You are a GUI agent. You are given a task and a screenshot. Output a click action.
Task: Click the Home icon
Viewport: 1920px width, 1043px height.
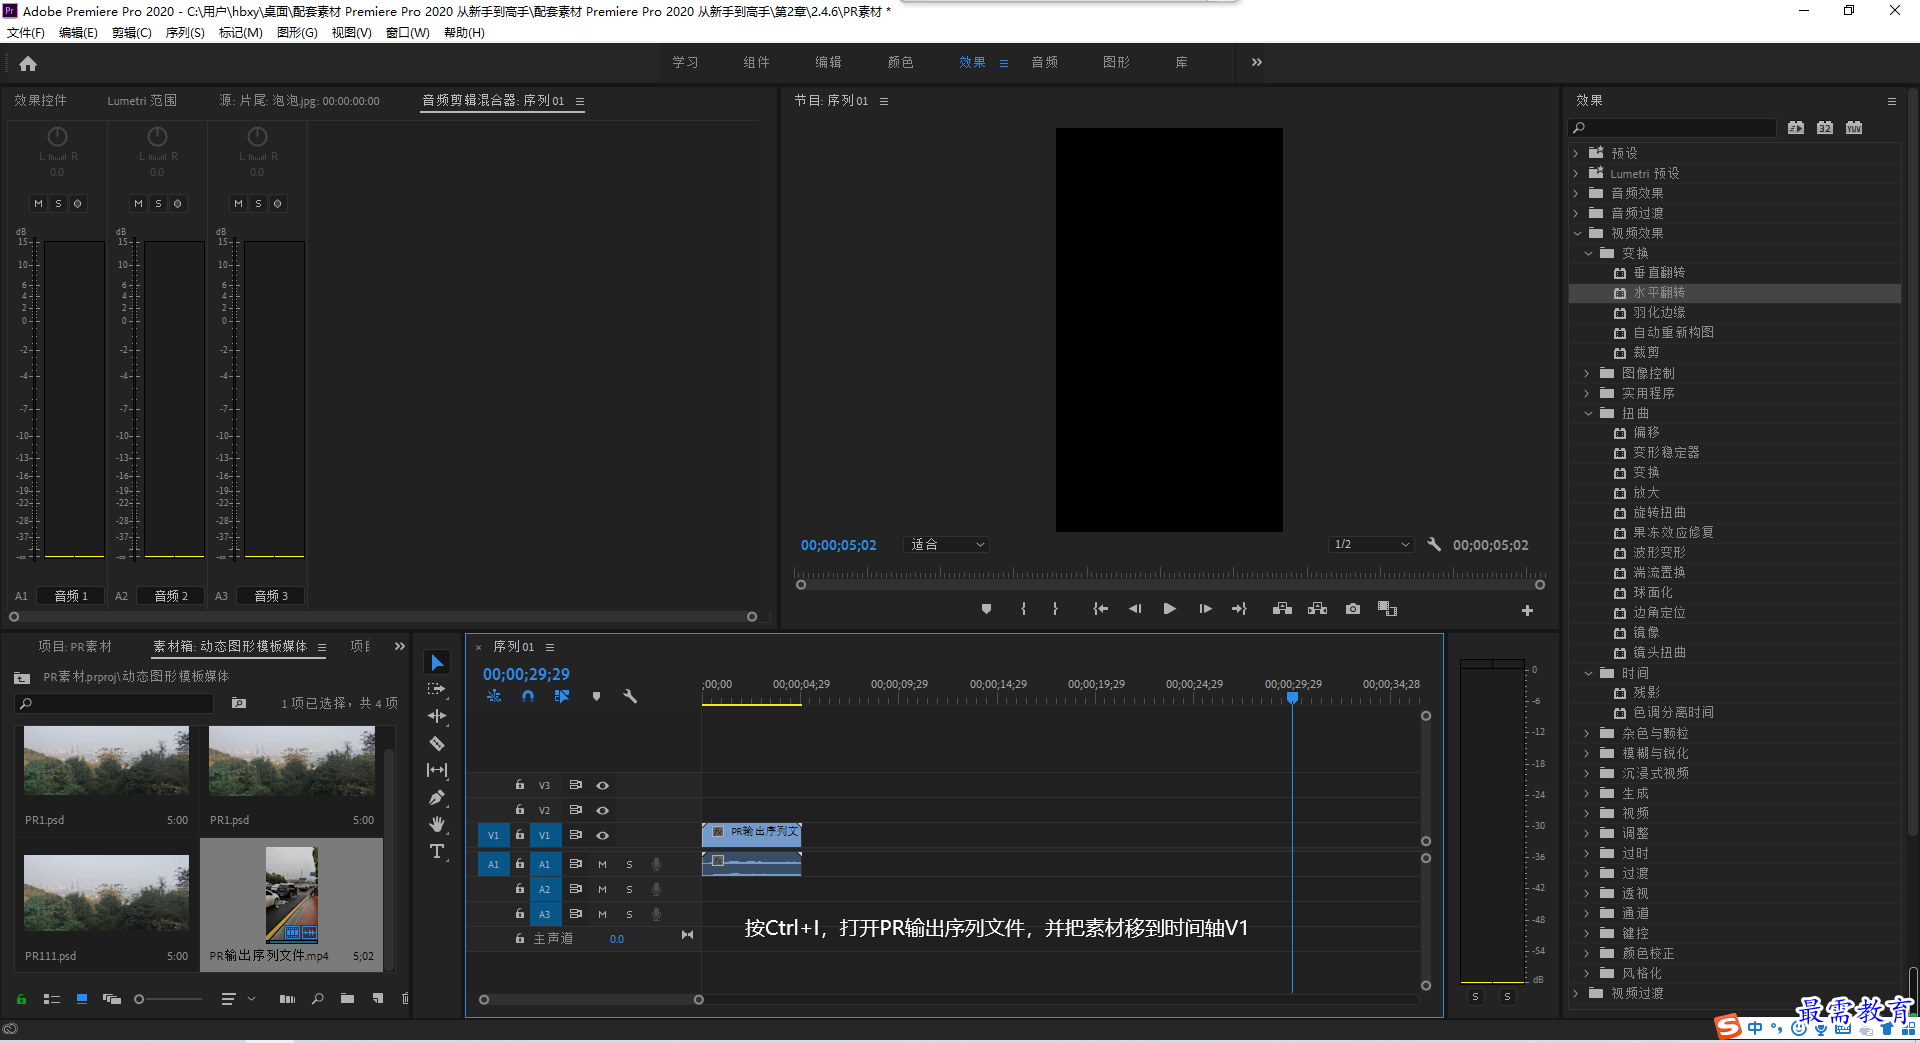(x=28, y=63)
